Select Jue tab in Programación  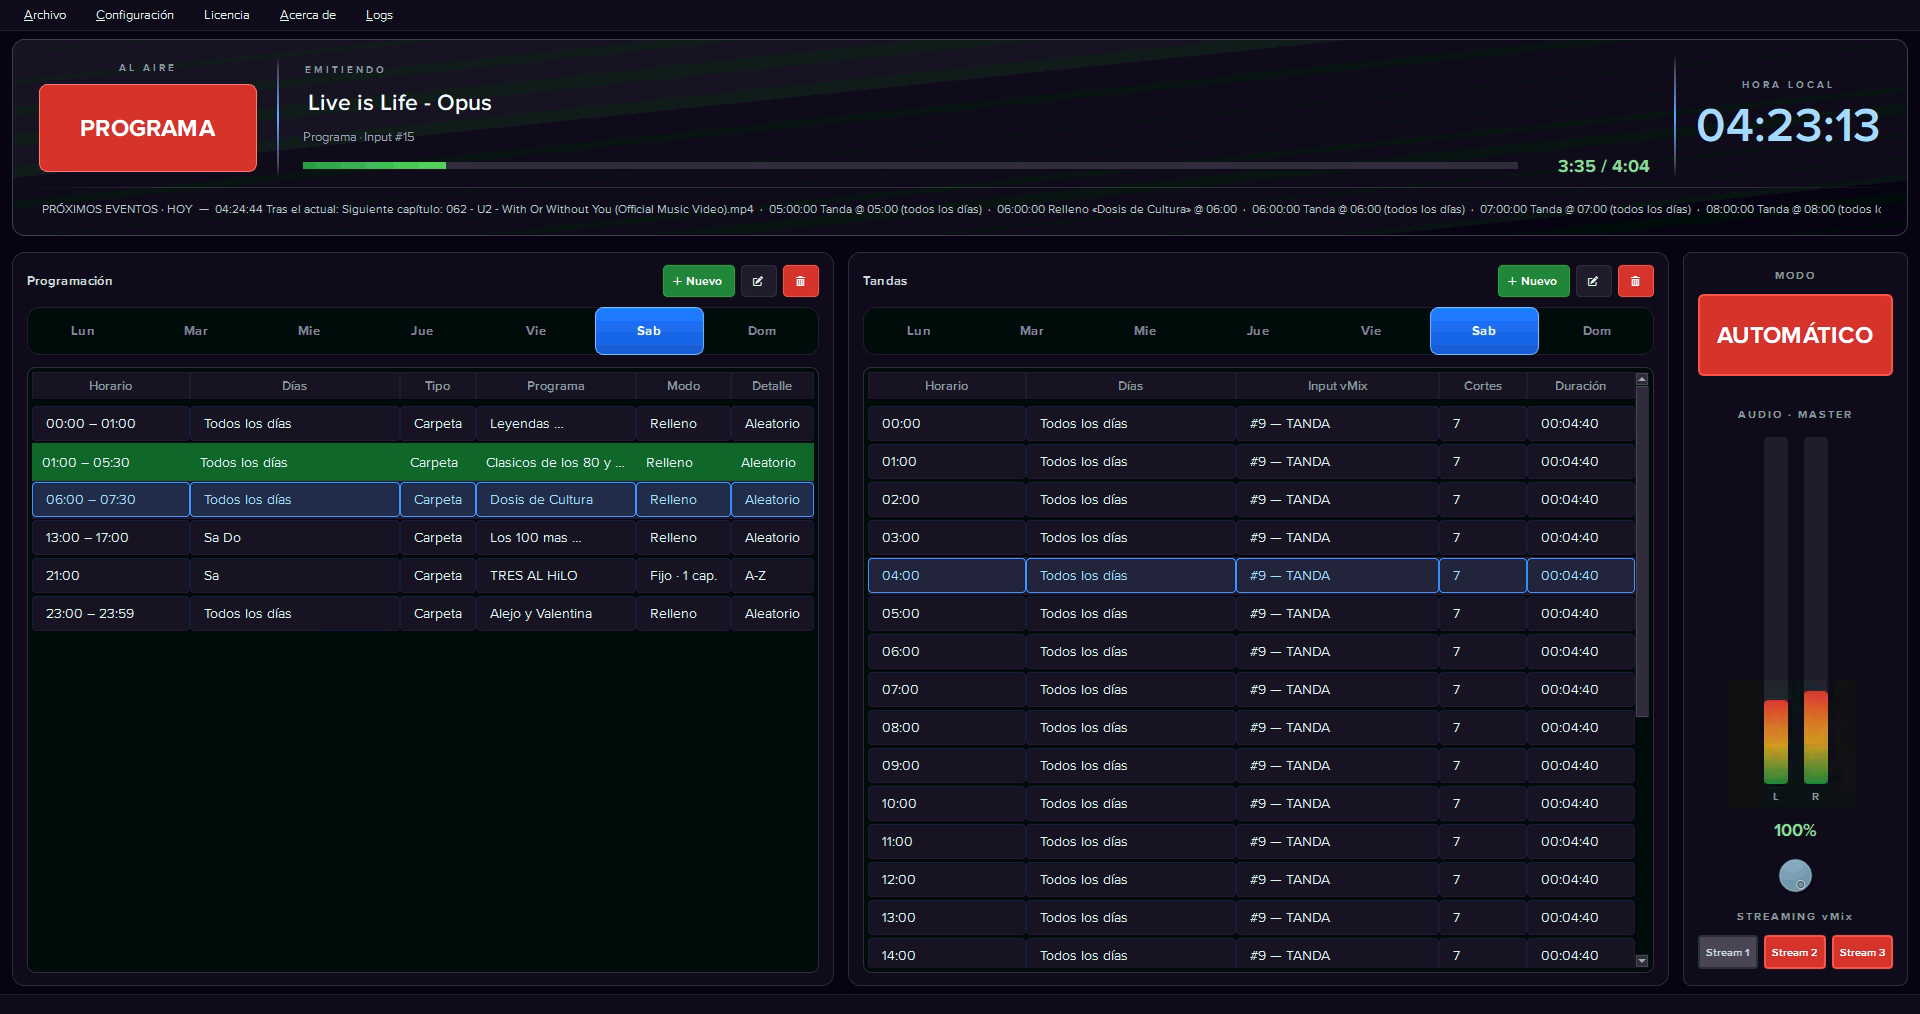pos(422,331)
